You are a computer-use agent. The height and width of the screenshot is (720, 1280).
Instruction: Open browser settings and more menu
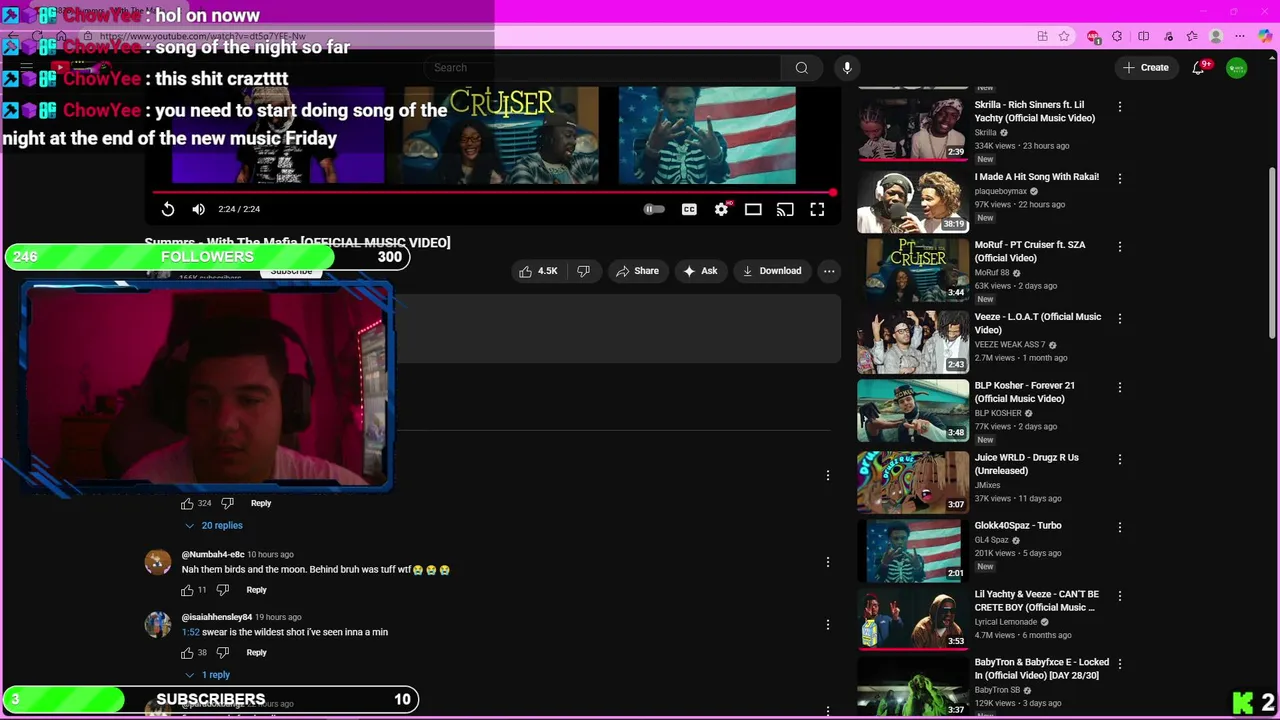pyautogui.click(x=1240, y=36)
